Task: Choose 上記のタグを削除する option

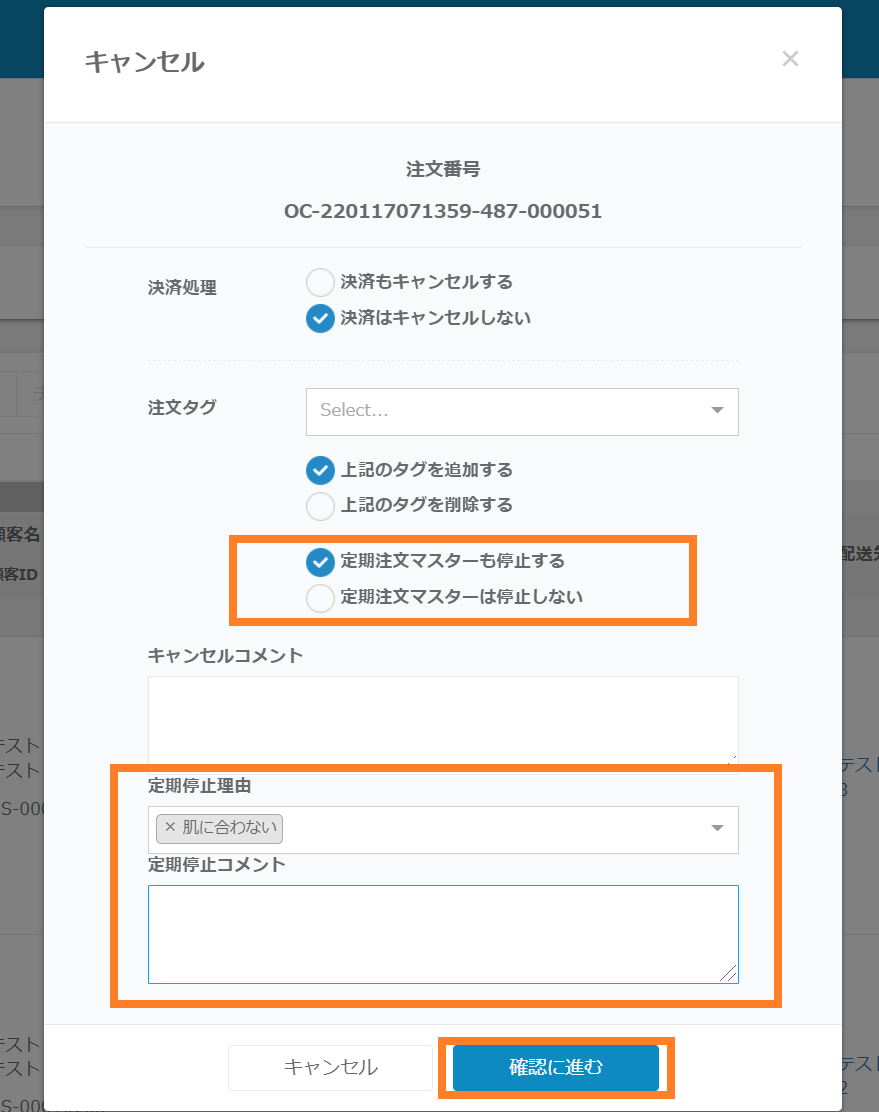Action: (x=320, y=505)
